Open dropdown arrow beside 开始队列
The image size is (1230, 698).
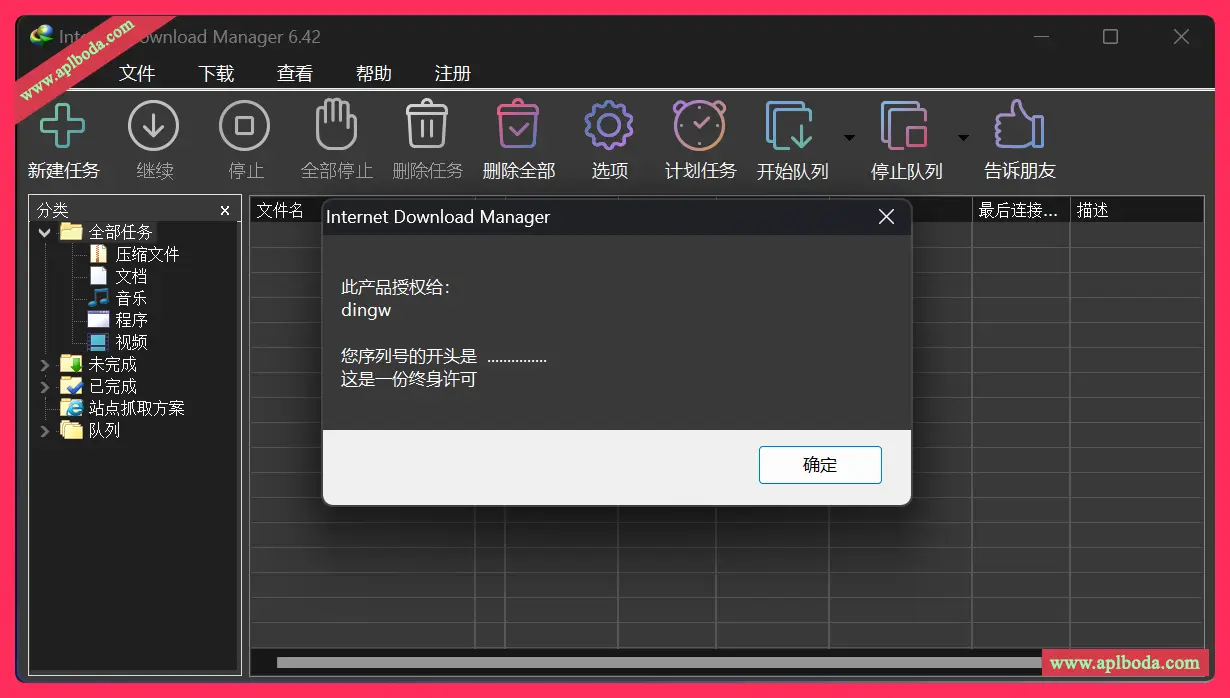[849, 138]
